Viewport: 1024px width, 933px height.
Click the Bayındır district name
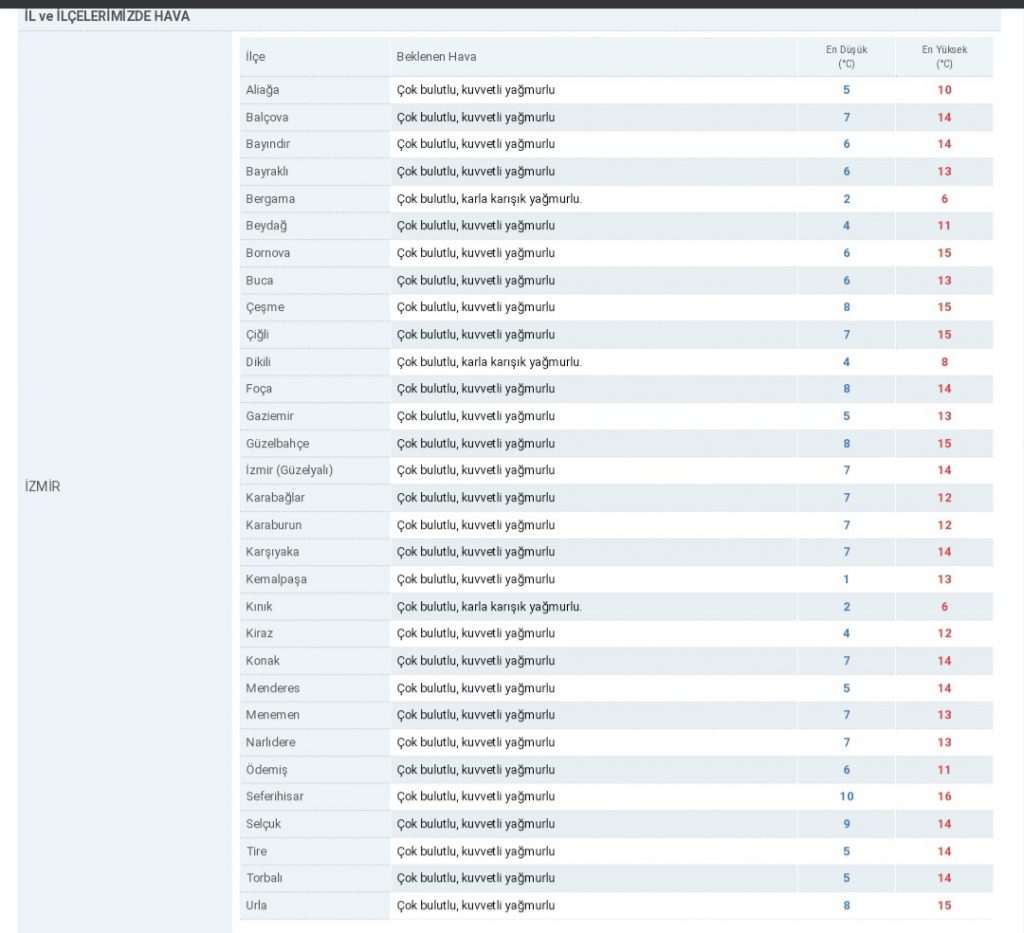pos(268,144)
